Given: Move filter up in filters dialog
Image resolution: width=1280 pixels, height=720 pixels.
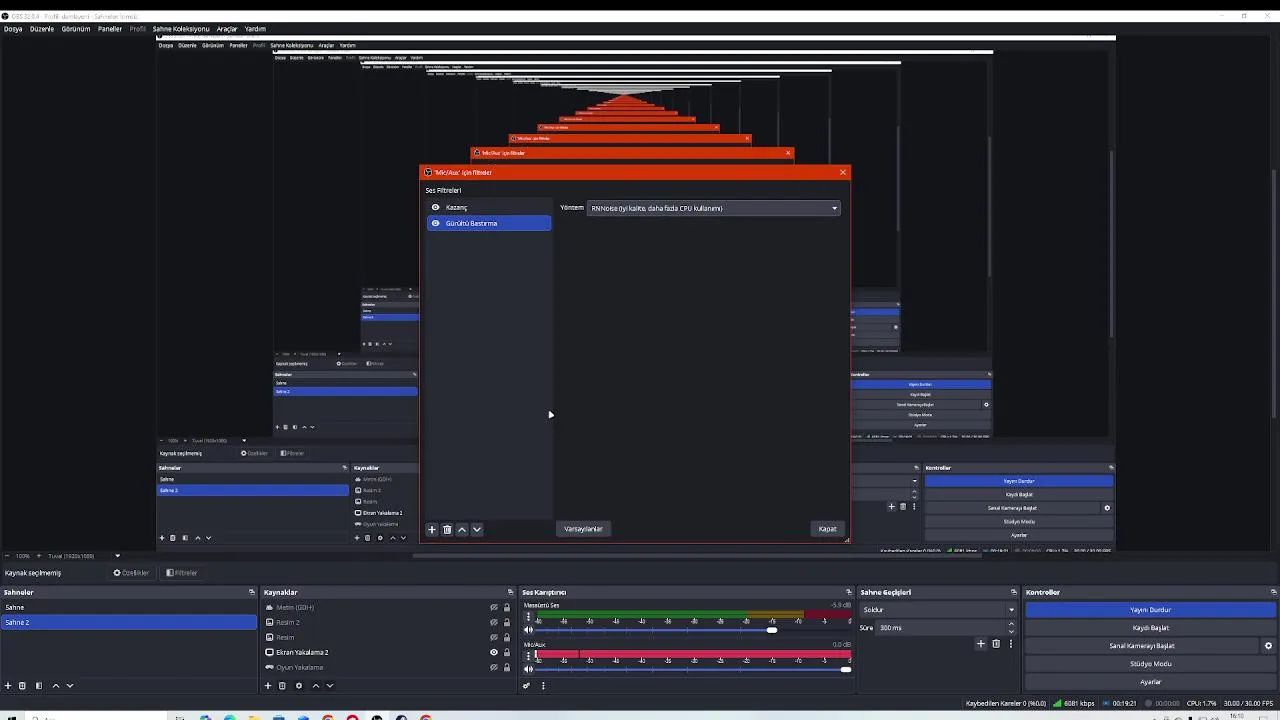Looking at the screenshot, I should [462, 529].
